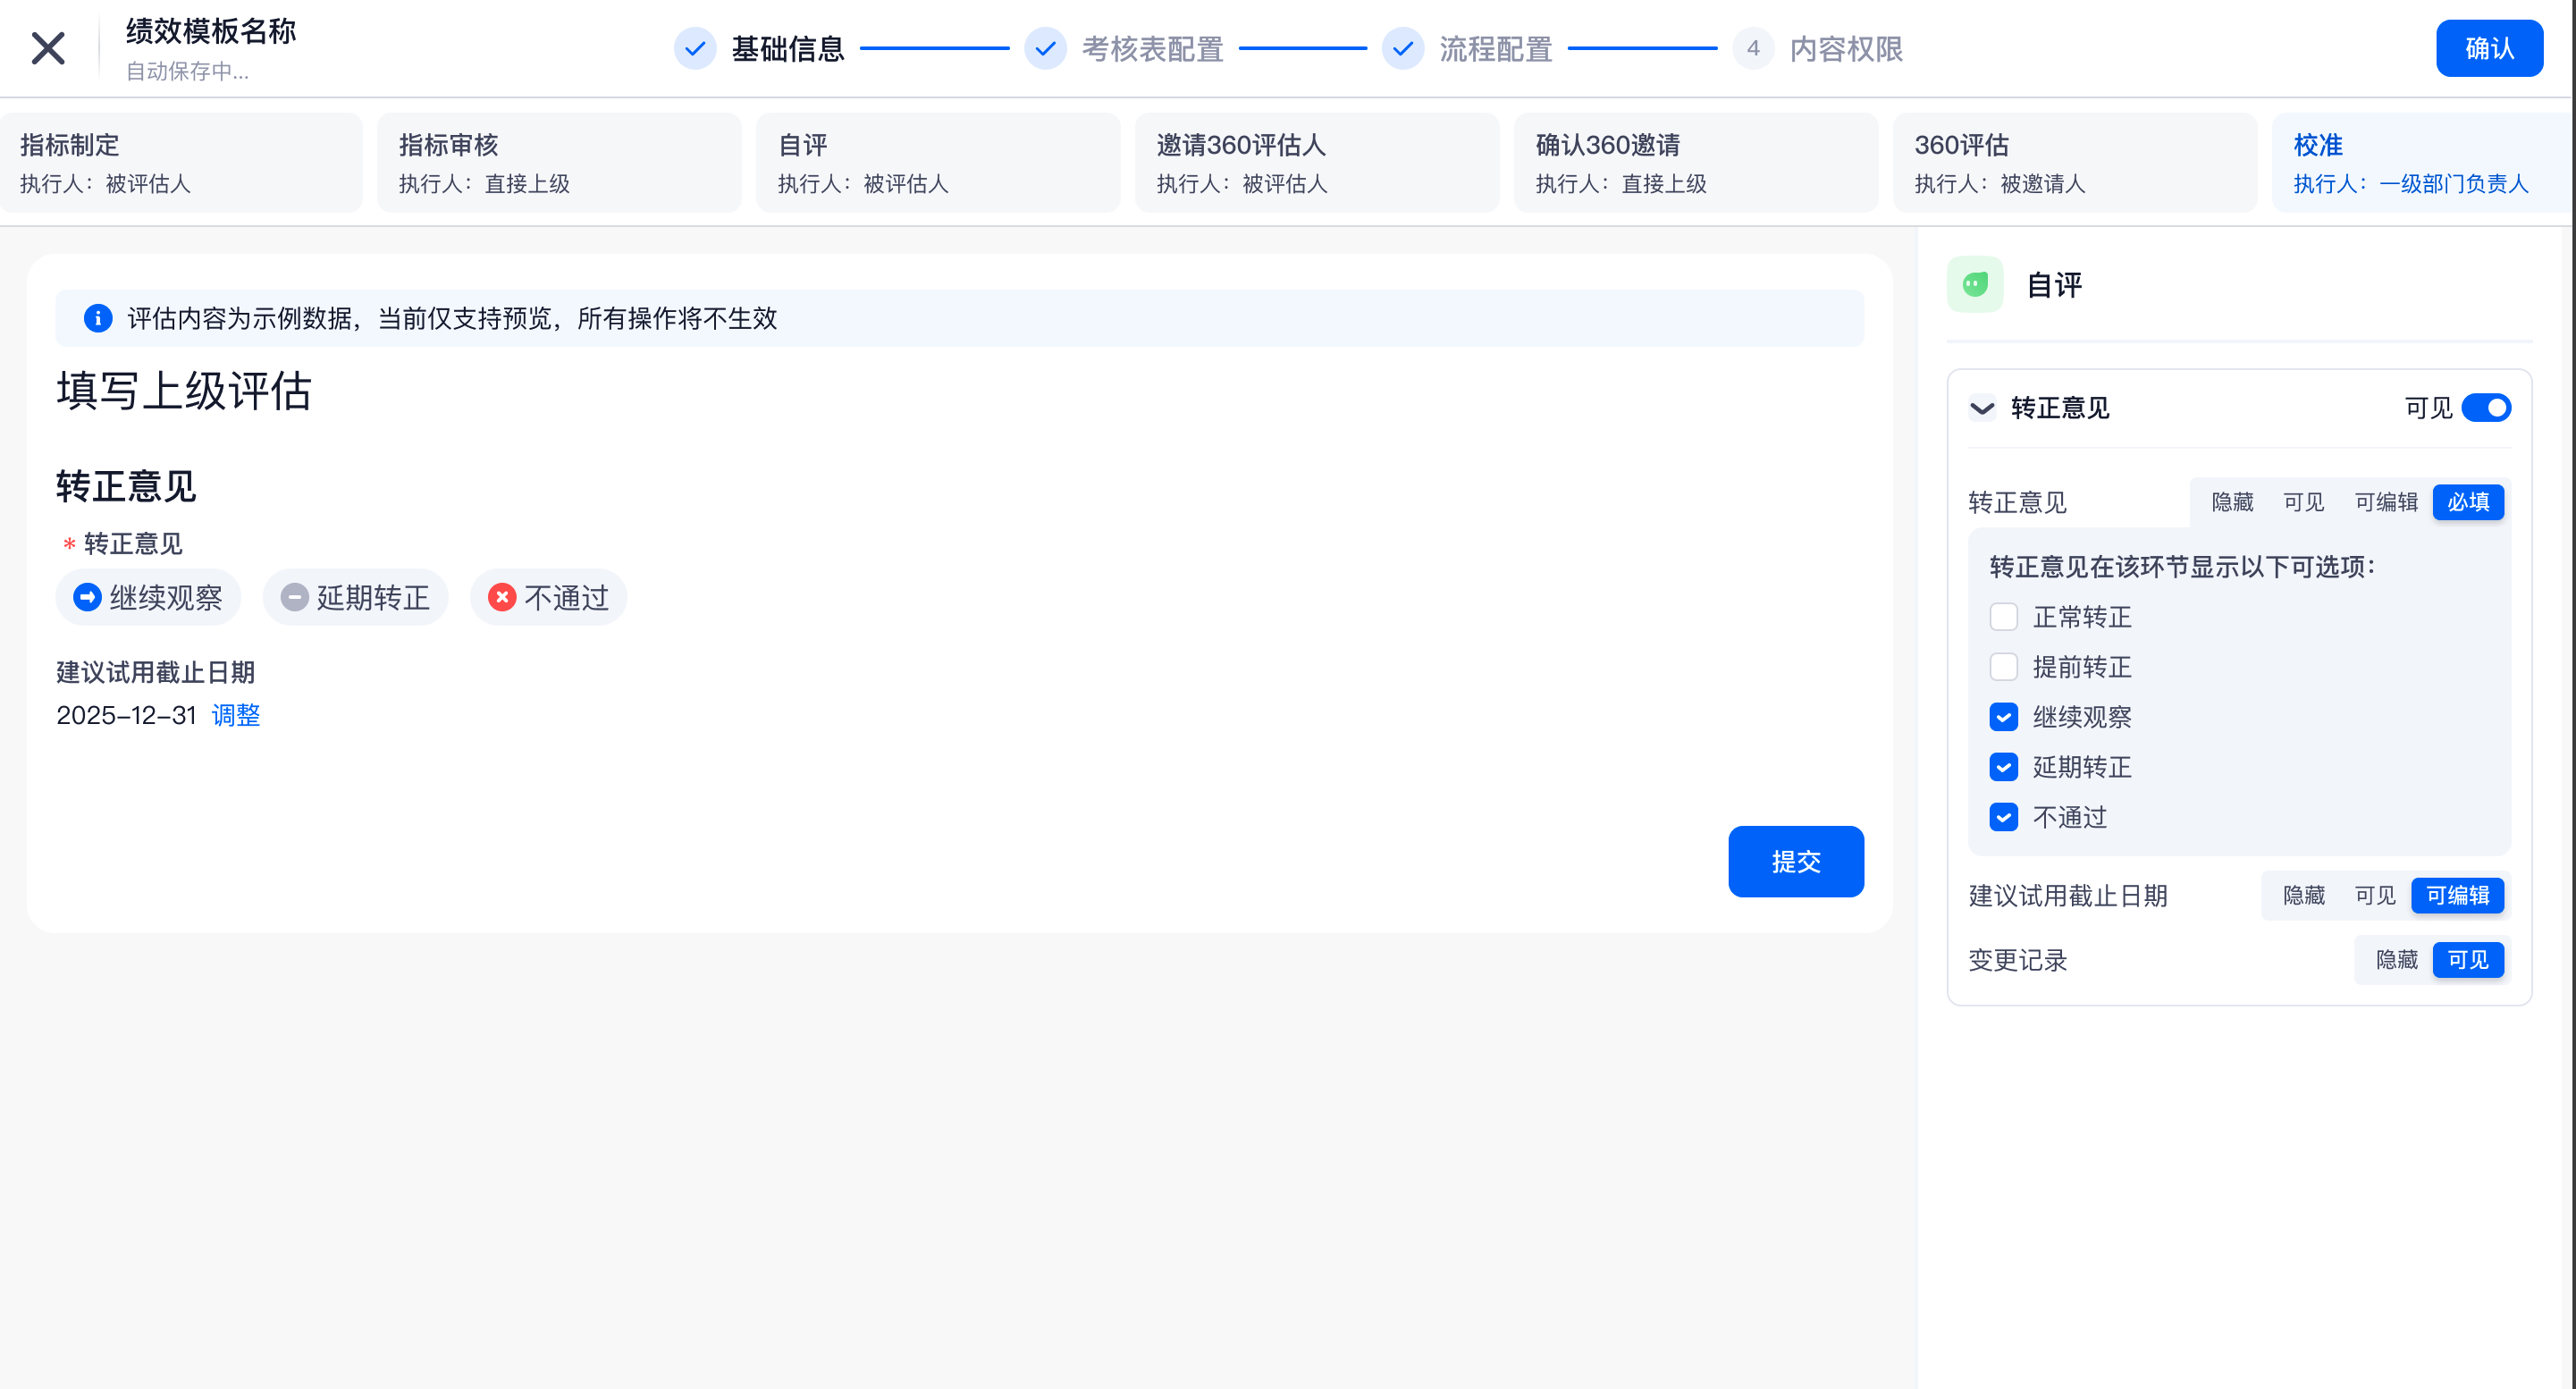Image resolution: width=2576 pixels, height=1389 pixels.
Task: Click the 确认 button
Action: pos(2488,48)
